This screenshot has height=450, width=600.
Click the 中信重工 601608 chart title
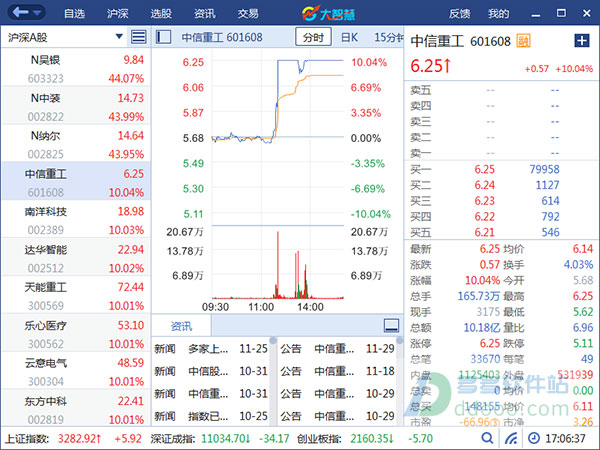point(222,38)
